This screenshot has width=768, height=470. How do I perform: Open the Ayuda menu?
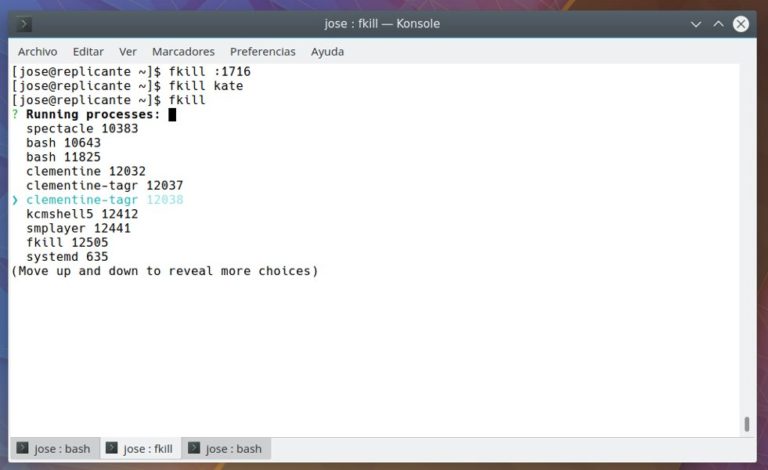327,51
